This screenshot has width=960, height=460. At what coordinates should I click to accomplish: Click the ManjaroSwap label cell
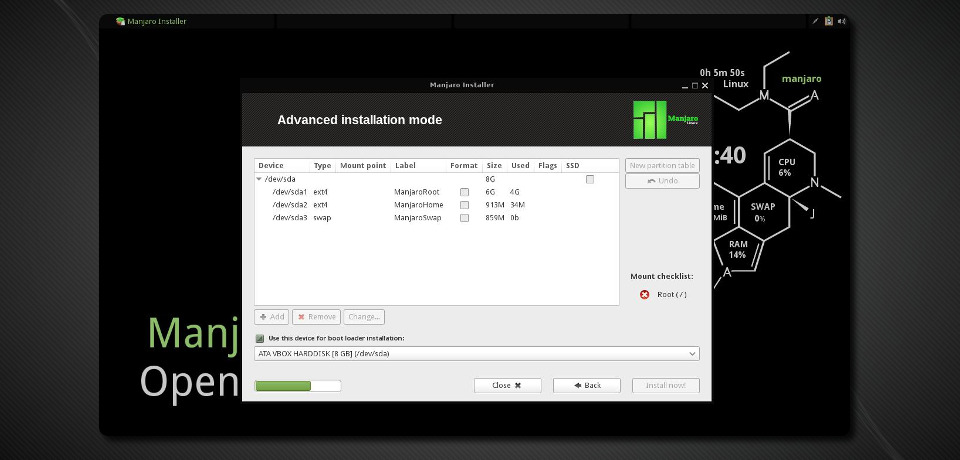click(x=417, y=218)
